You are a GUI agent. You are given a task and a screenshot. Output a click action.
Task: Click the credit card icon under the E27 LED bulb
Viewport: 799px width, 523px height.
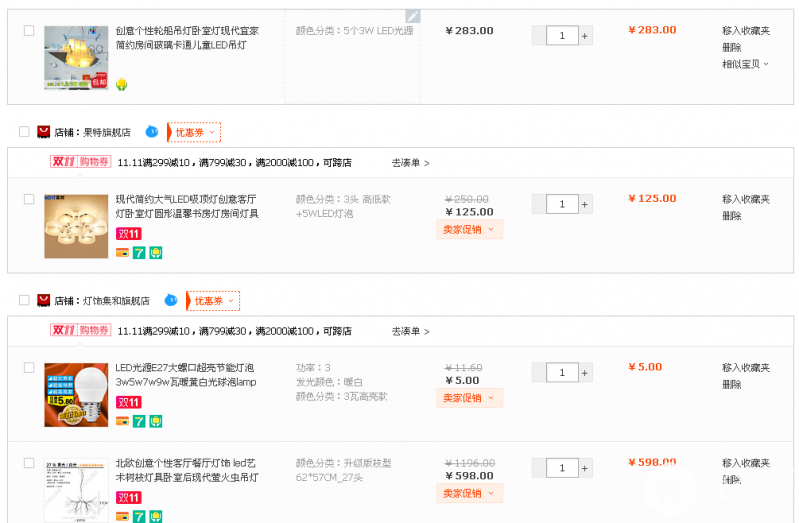point(122,421)
